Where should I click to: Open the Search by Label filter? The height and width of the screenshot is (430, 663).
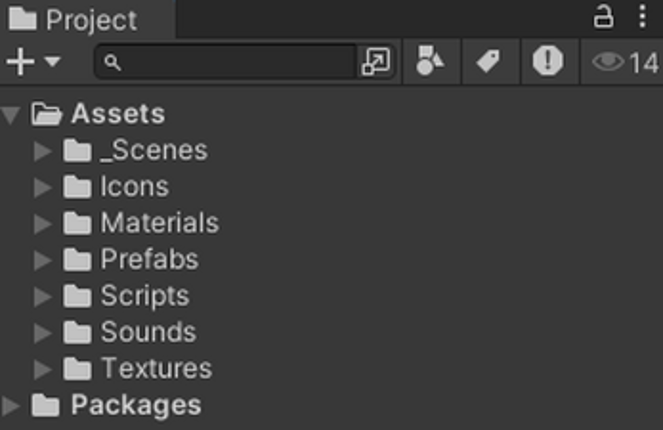click(x=488, y=62)
